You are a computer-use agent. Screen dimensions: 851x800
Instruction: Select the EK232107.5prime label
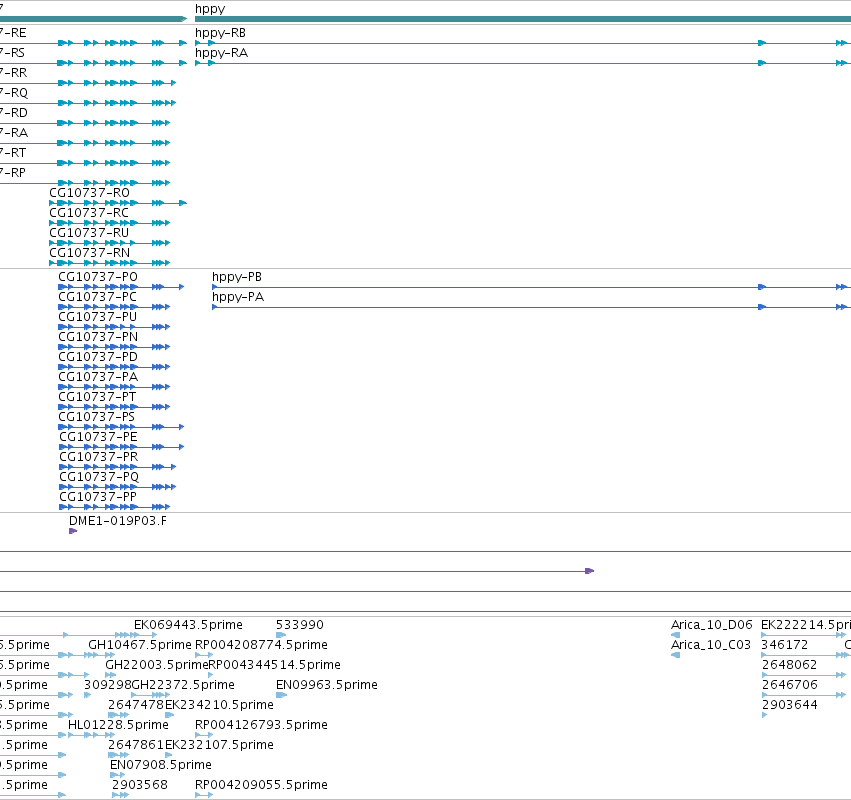click(x=219, y=746)
